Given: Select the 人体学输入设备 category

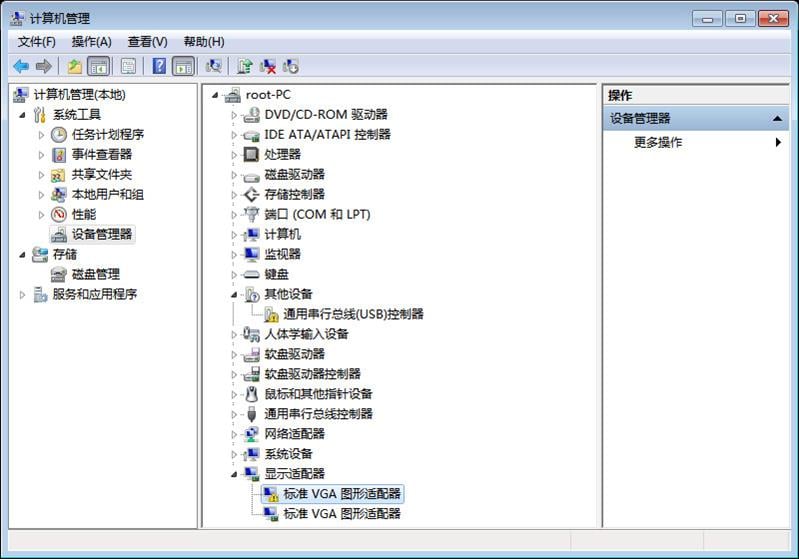Looking at the screenshot, I should 306,334.
